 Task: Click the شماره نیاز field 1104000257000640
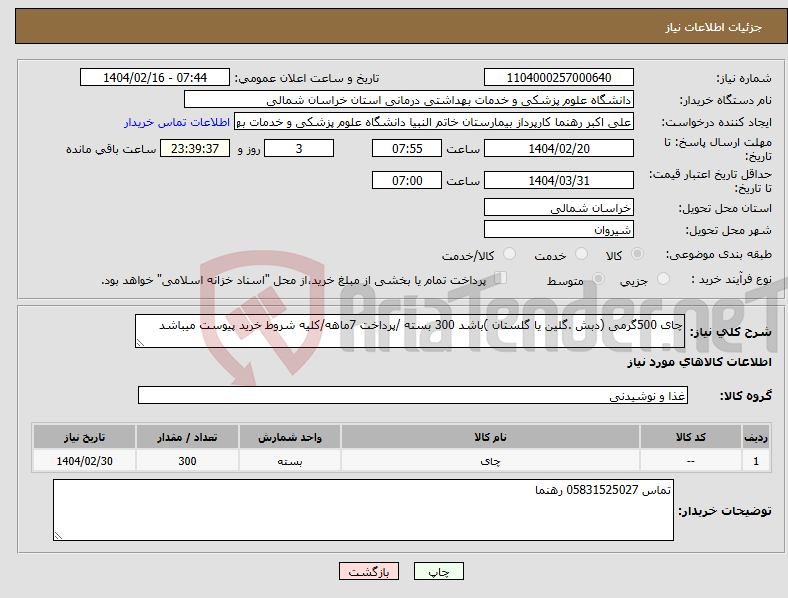pos(558,77)
